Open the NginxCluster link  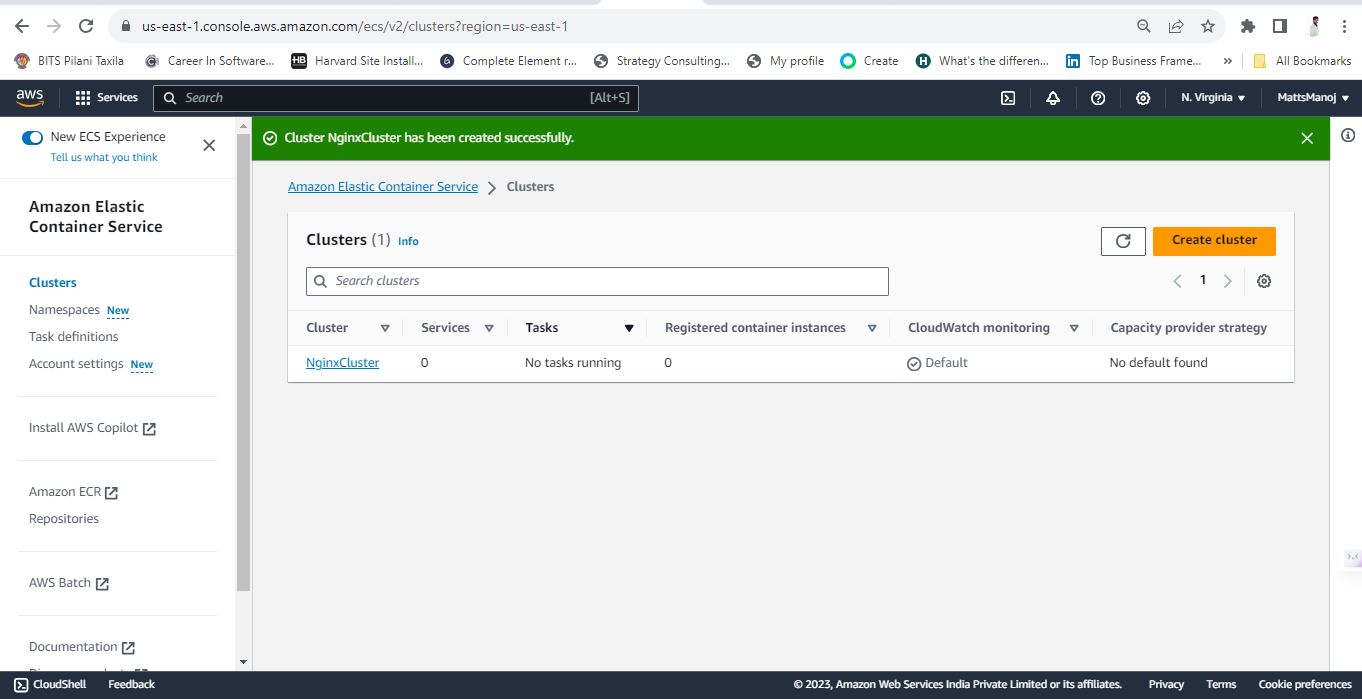(x=342, y=363)
